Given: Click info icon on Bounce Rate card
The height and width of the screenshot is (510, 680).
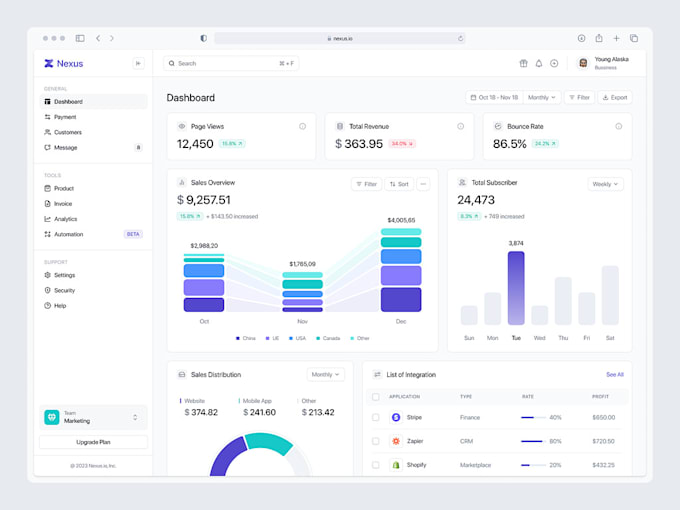Looking at the screenshot, I should 618,126.
